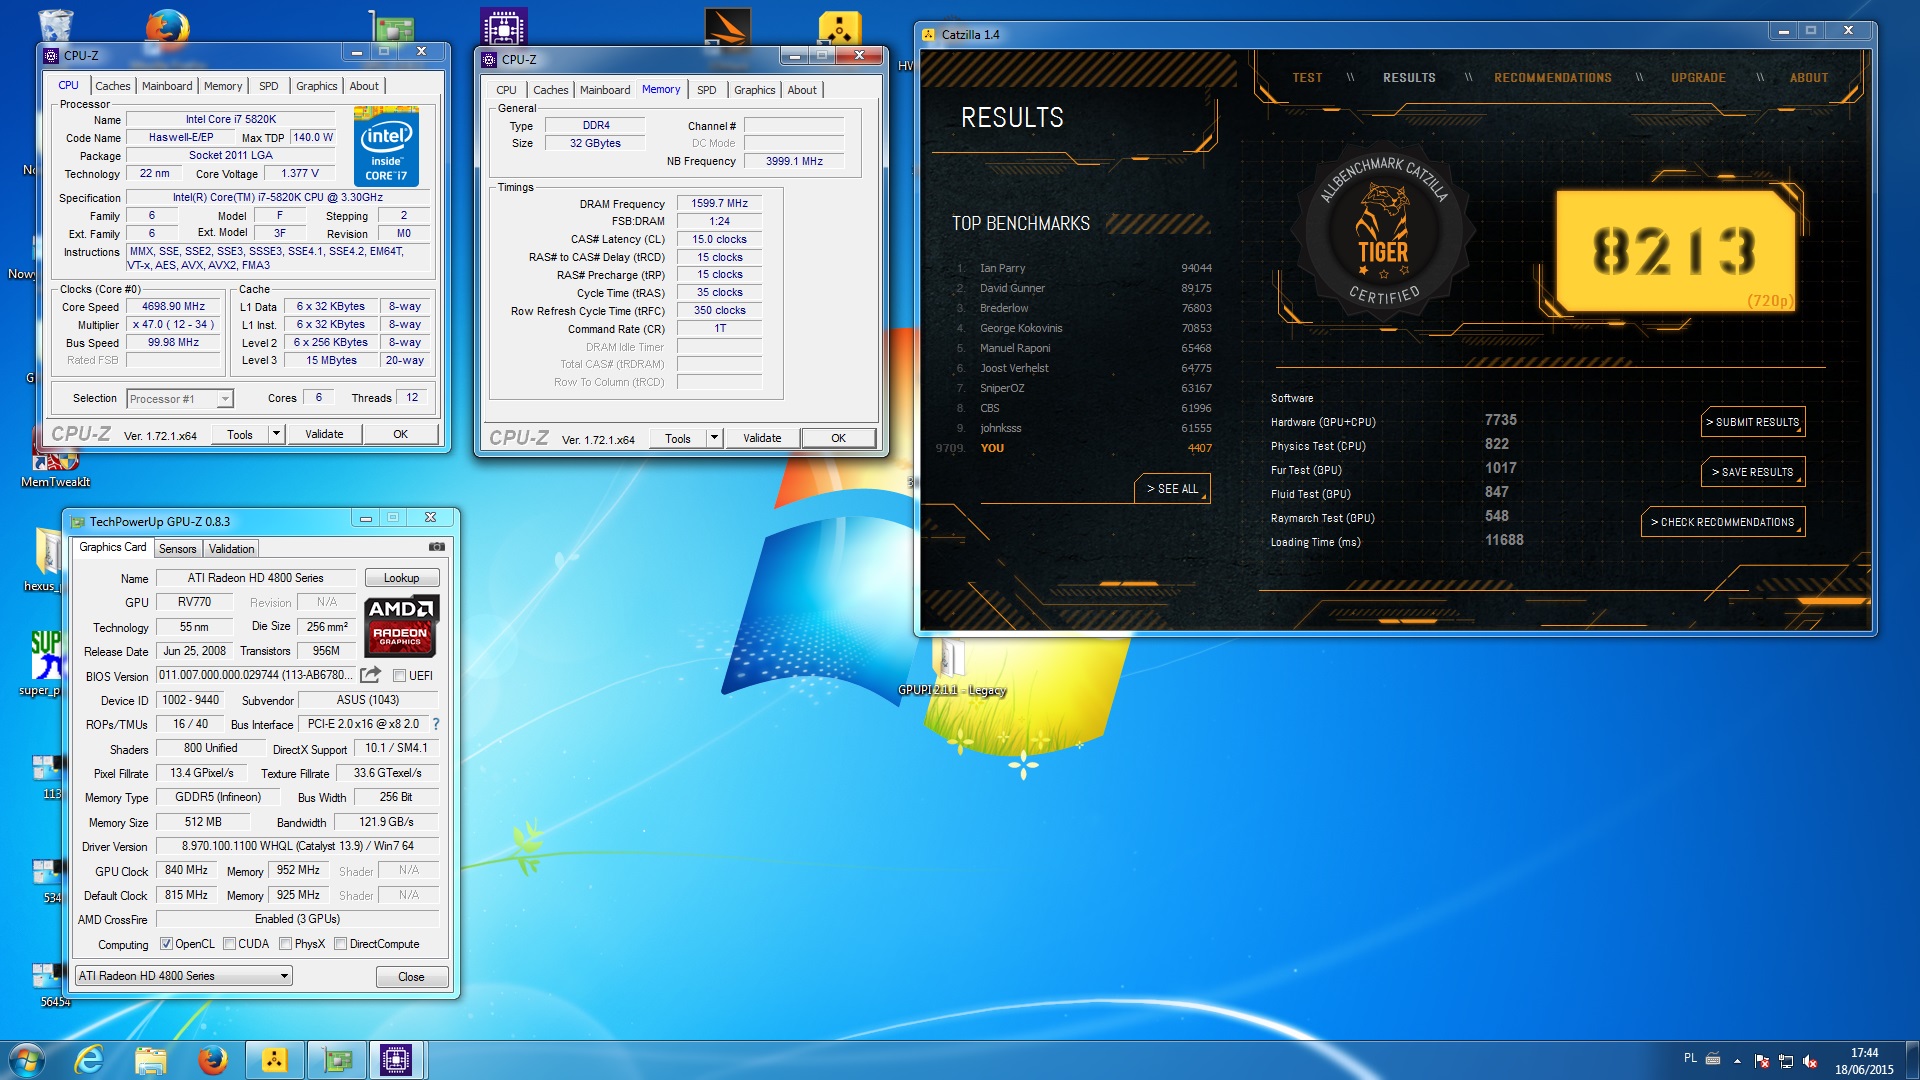Open Action Center flag tray icon
1920x1080 pixels.
pyautogui.click(x=1762, y=1061)
